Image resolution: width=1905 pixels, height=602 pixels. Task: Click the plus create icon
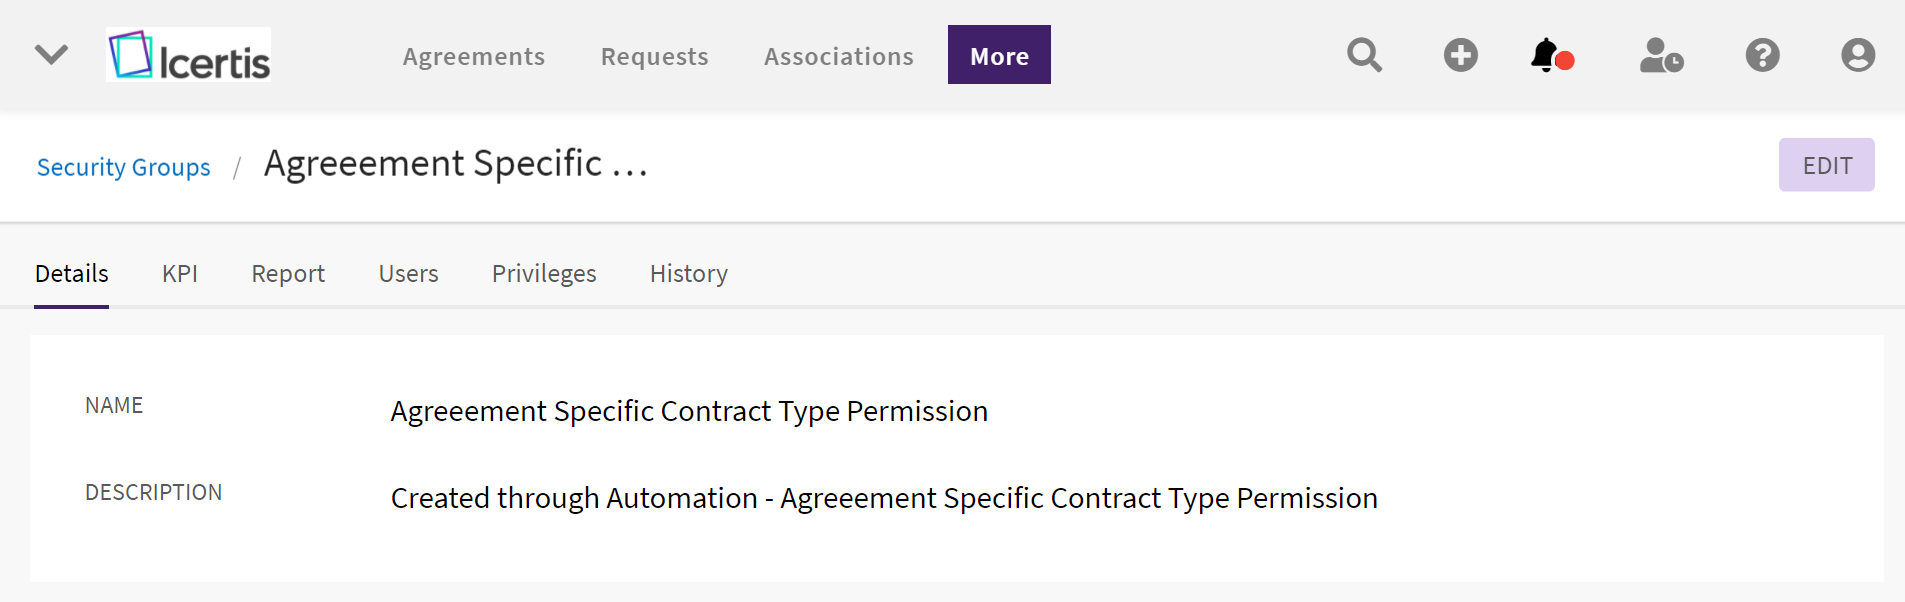(1460, 55)
